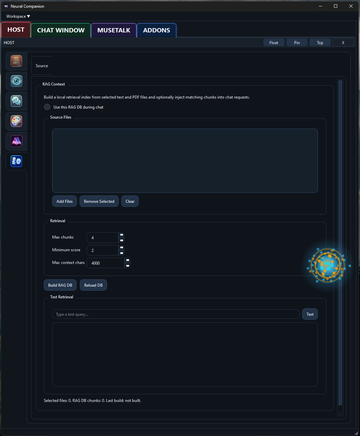Switch to the HOST tab
This screenshot has height=436, width=360.
click(16, 30)
